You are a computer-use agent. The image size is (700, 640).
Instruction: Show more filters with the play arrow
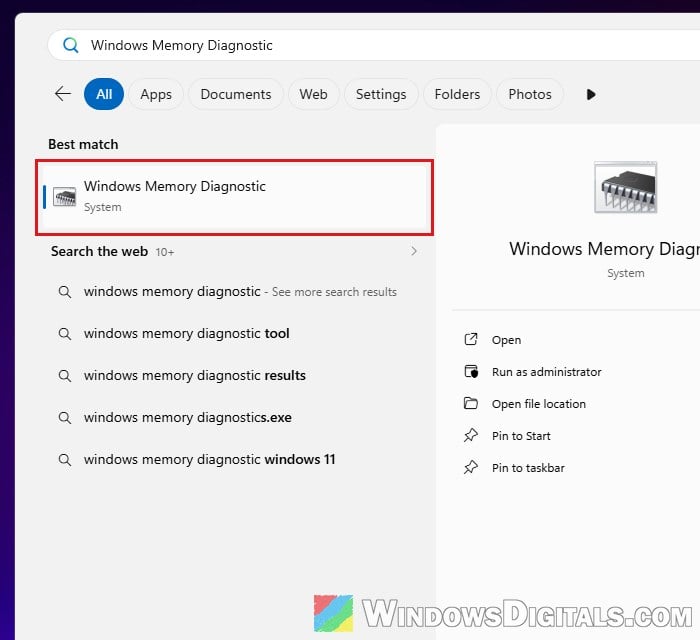(x=591, y=95)
